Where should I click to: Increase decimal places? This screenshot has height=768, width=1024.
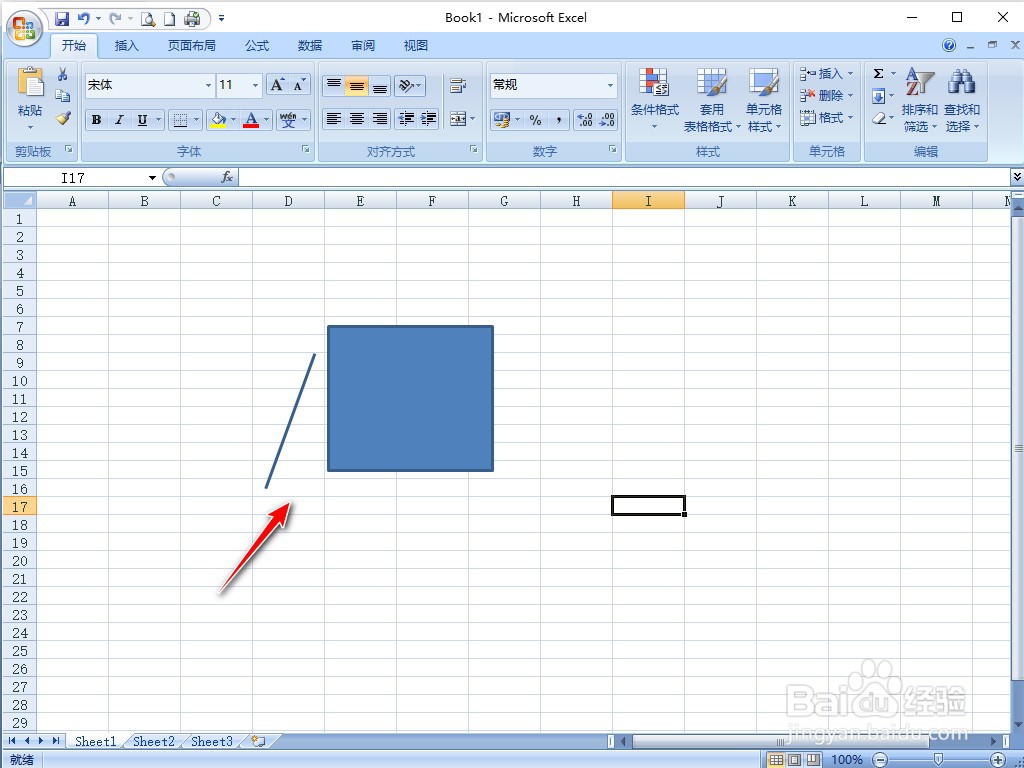(584, 120)
